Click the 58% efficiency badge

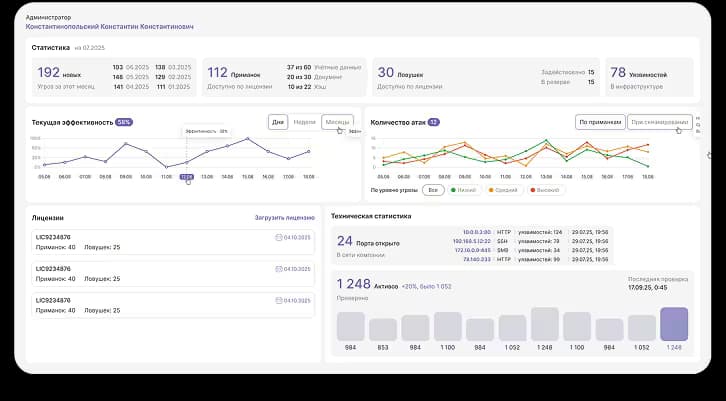(124, 122)
